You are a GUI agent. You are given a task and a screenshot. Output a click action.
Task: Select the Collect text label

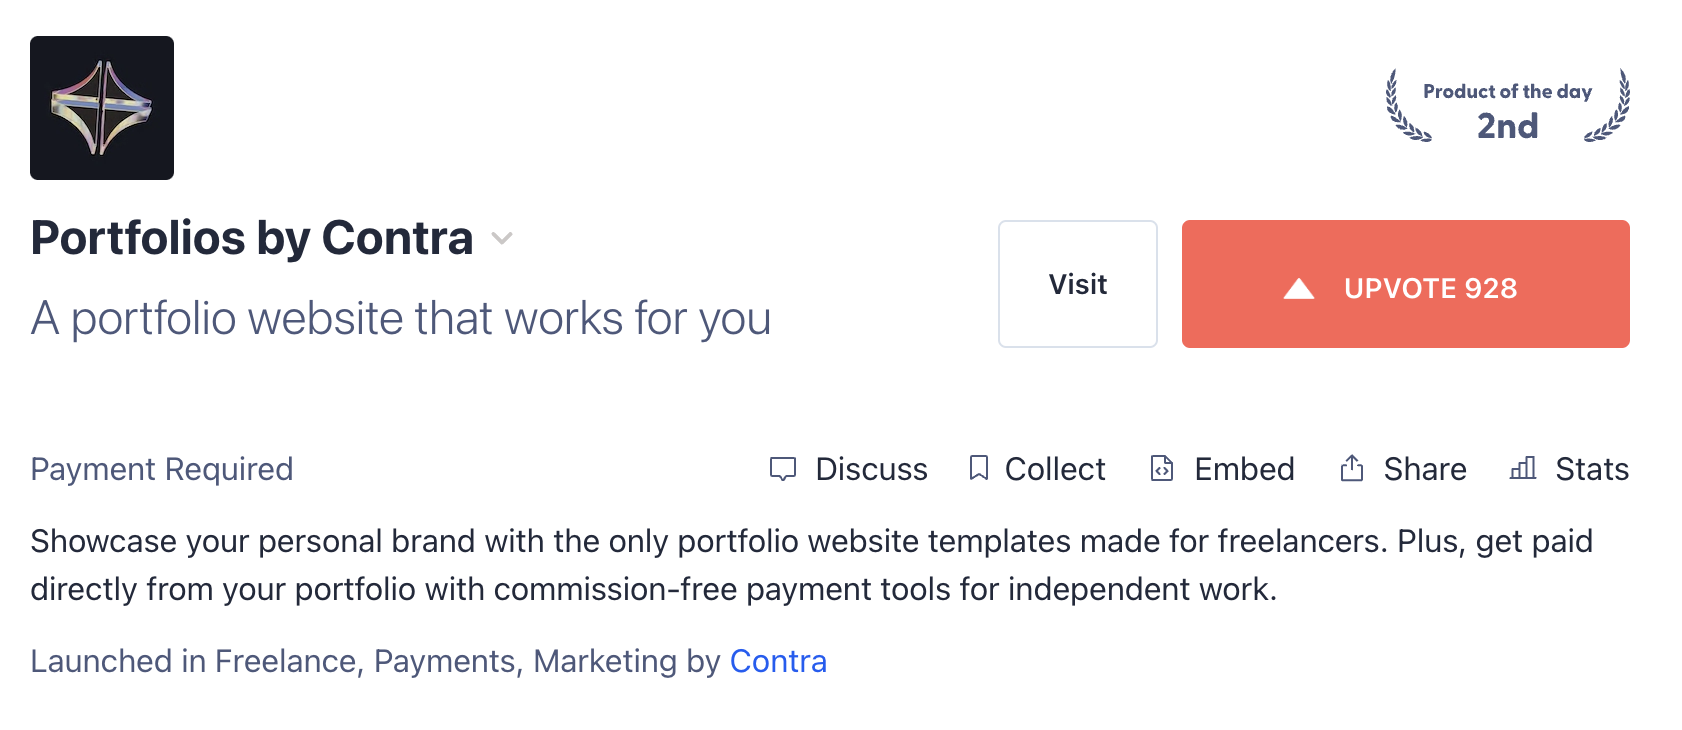pyautogui.click(x=1055, y=469)
